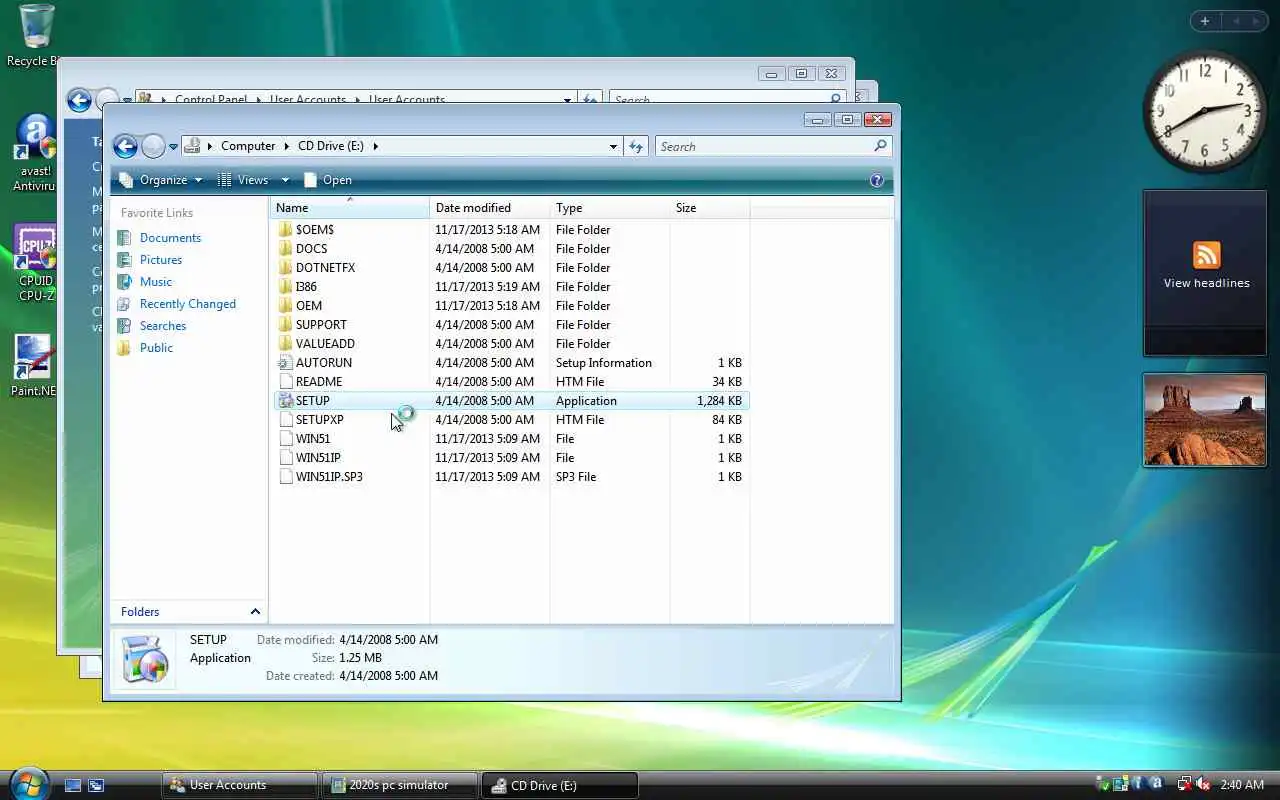Select the README file icon
This screenshot has height=800, width=1280.
pyautogui.click(x=286, y=382)
